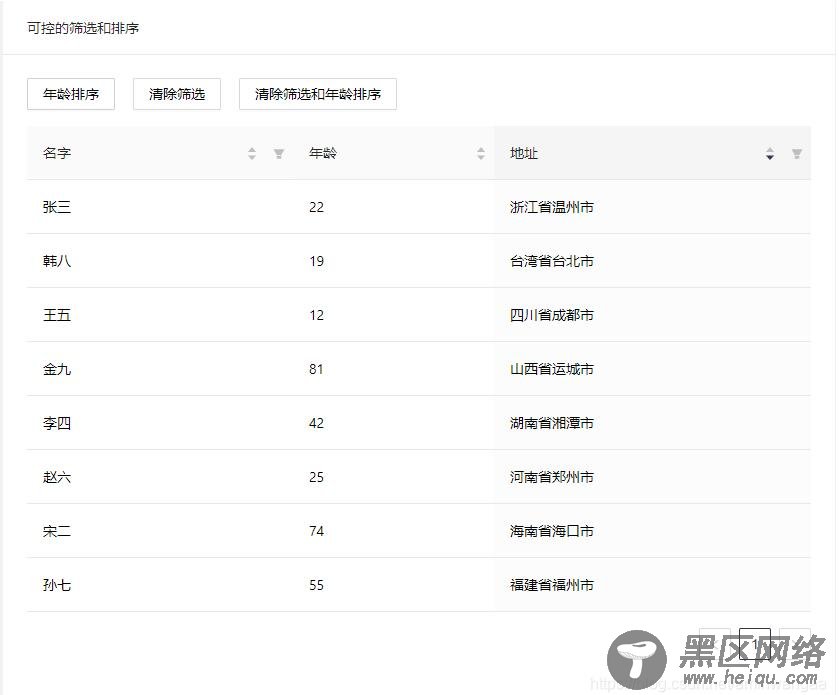Click the 名字 column header text
This screenshot has height=695, width=839.
coord(57,154)
